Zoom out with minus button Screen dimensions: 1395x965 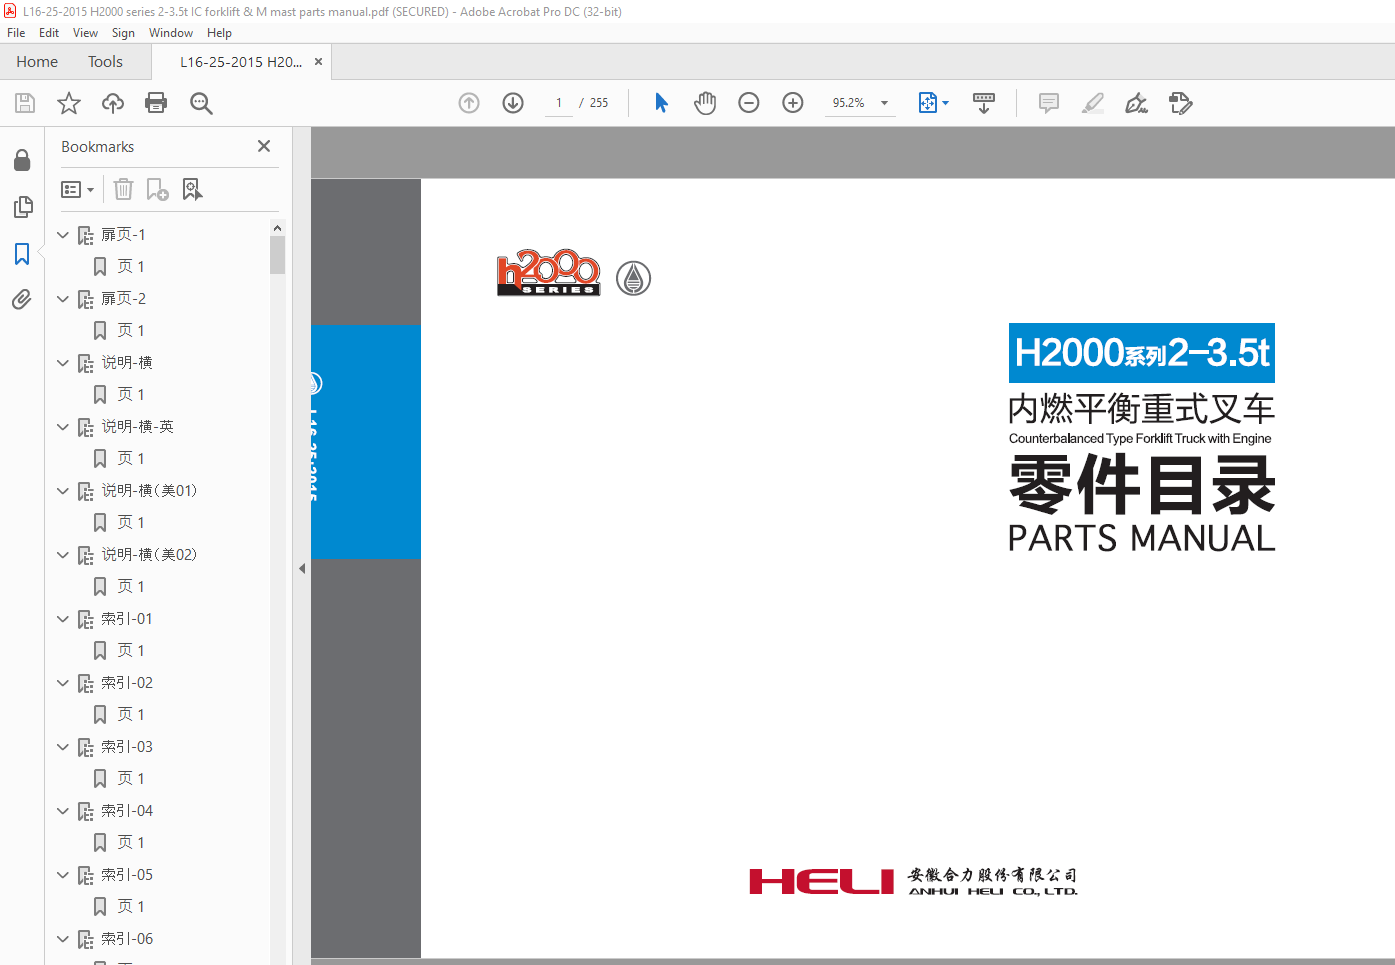(x=749, y=103)
